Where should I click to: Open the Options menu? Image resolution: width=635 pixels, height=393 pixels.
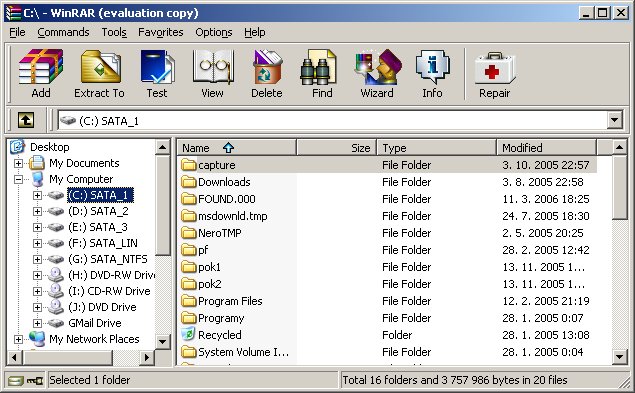(x=214, y=32)
